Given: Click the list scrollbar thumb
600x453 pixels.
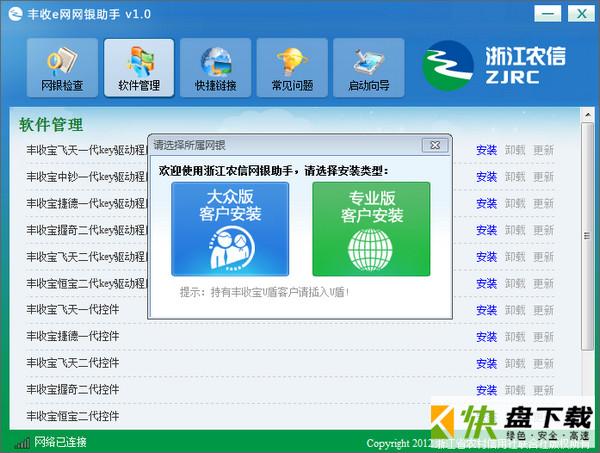Looking at the screenshot, I should 587,236.
